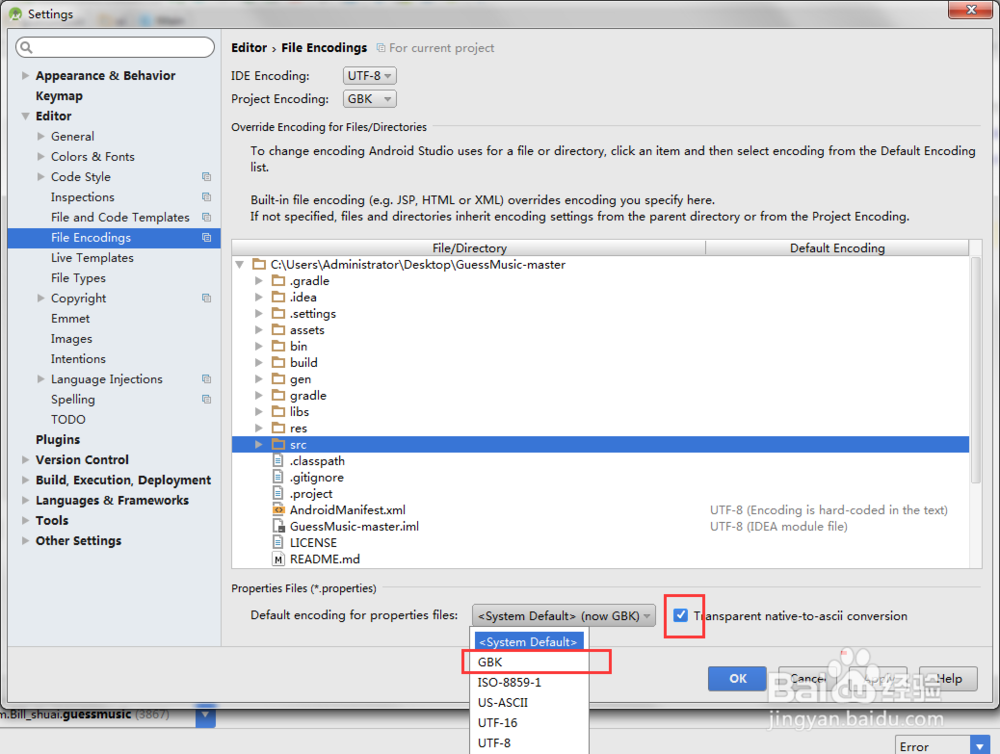Viewport: 1000px width, 754px height.
Task: Select the .project file row
Action: [x=600, y=494]
